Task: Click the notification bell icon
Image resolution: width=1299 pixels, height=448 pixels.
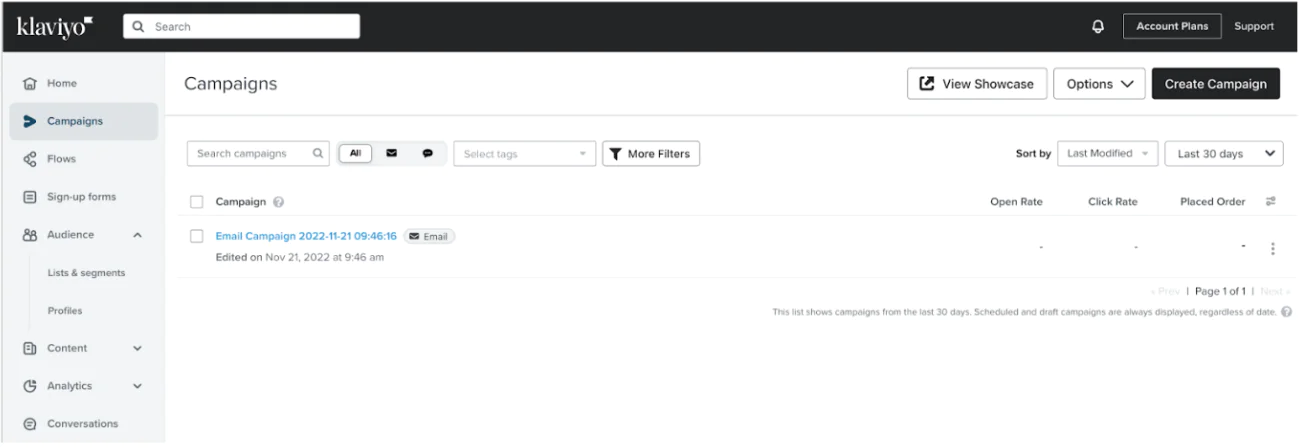Action: pyautogui.click(x=1098, y=27)
